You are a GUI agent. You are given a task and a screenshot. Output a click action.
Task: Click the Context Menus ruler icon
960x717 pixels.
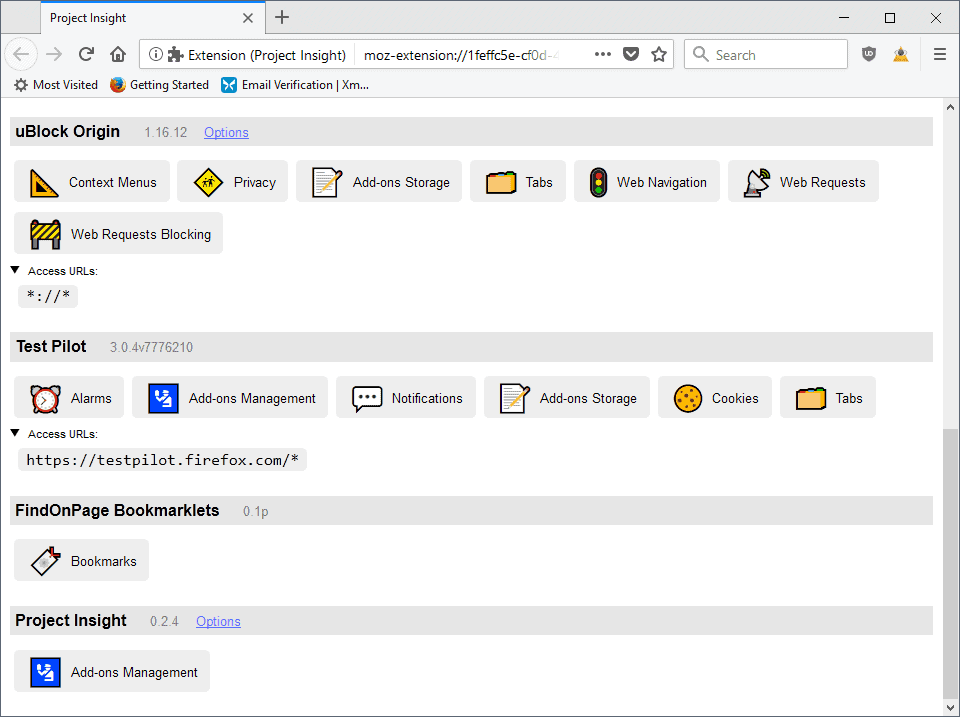click(x=44, y=182)
